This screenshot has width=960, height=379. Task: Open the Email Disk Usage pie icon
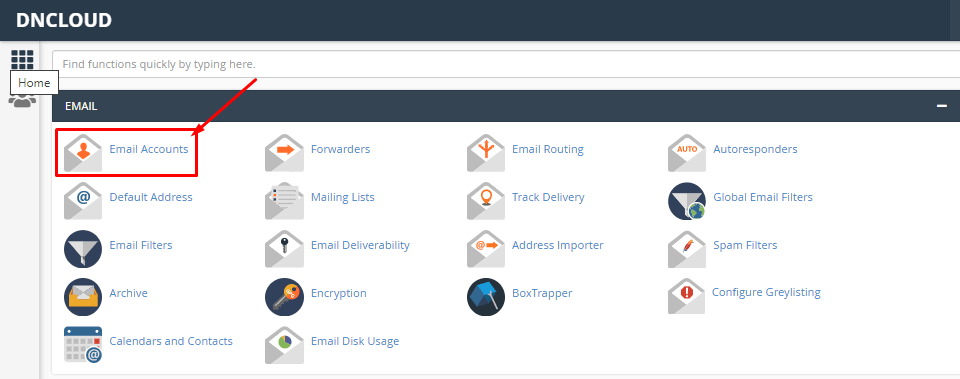284,344
